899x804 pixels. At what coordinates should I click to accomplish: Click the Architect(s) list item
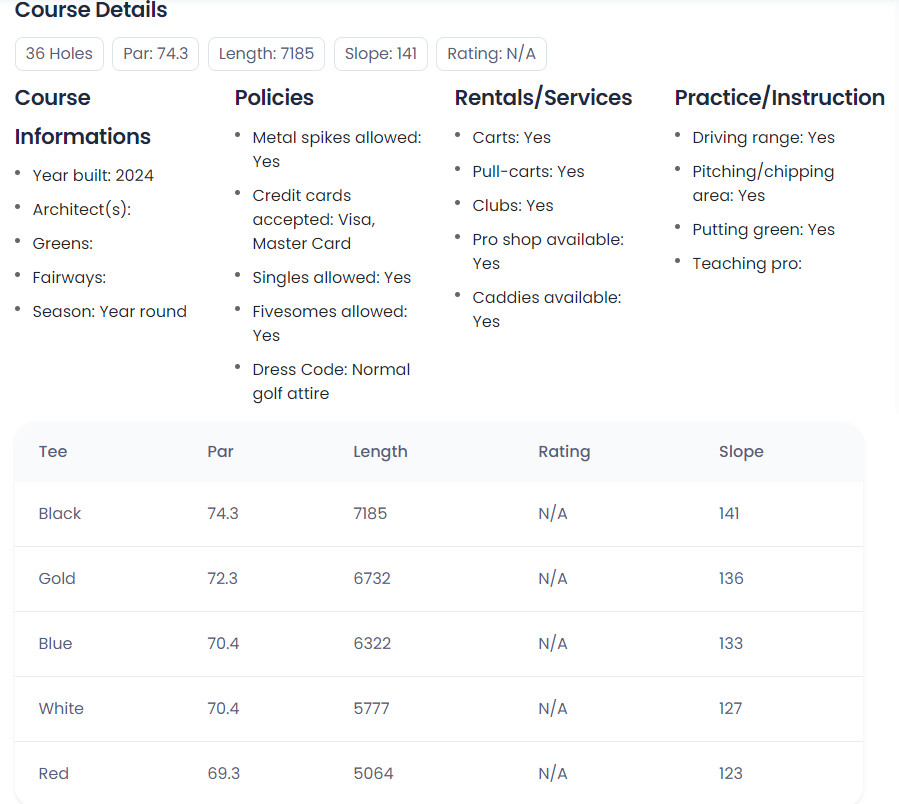[x=81, y=209]
